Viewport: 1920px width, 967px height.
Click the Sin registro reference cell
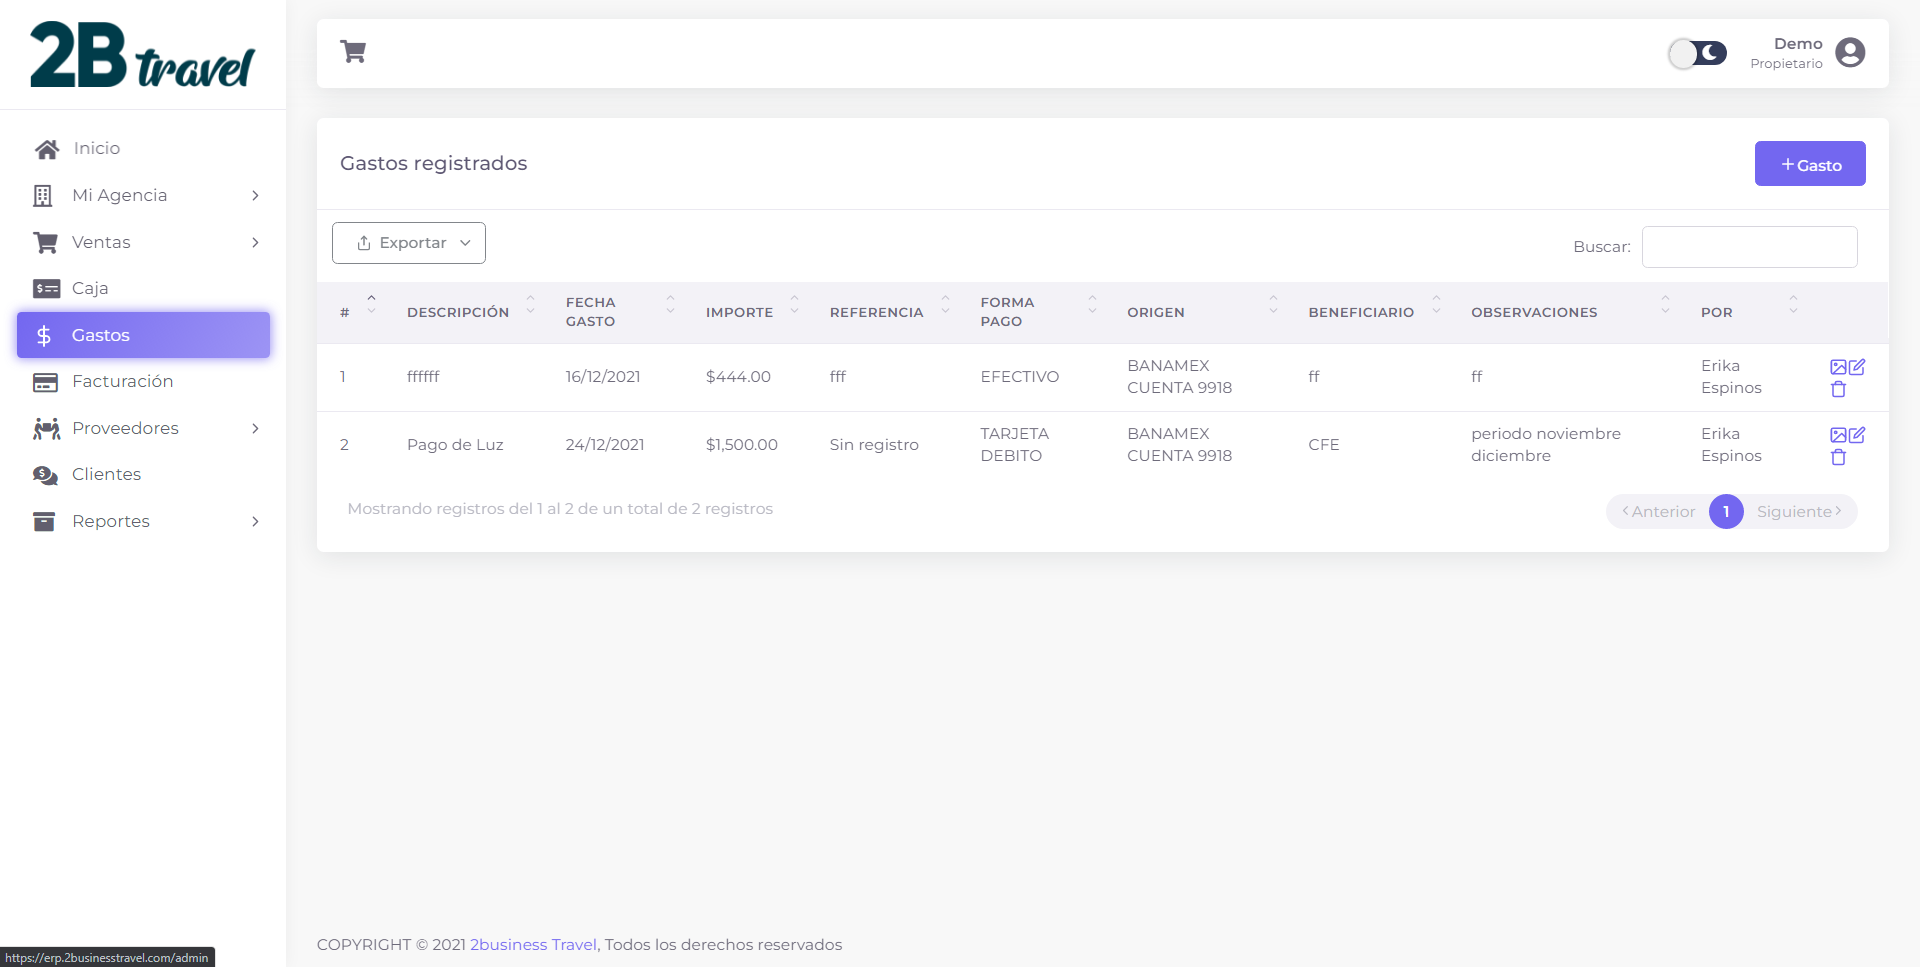point(874,444)
